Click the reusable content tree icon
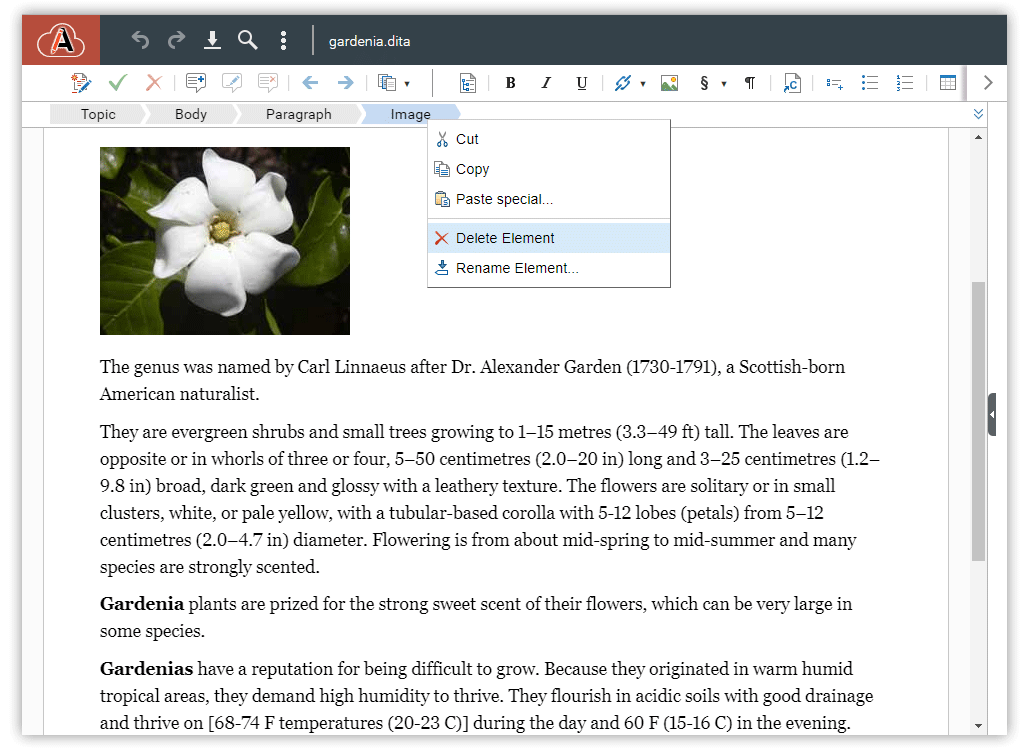 [x=468, y=83]
